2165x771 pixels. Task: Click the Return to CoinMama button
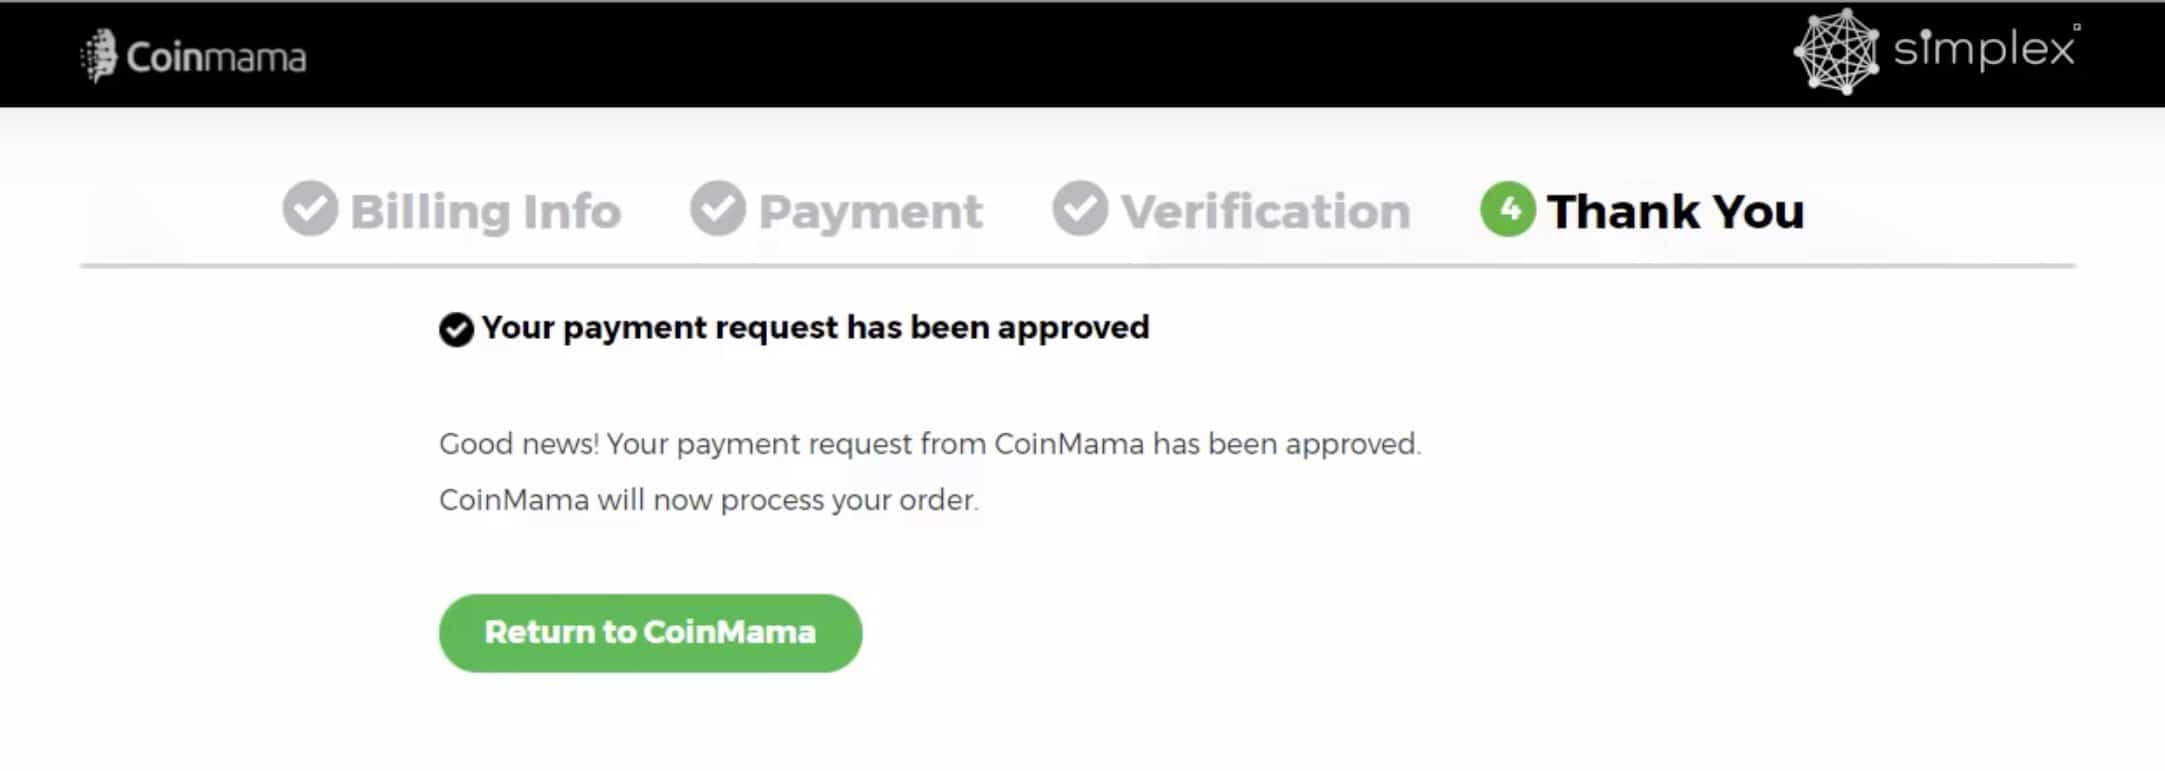click(650, 633)
